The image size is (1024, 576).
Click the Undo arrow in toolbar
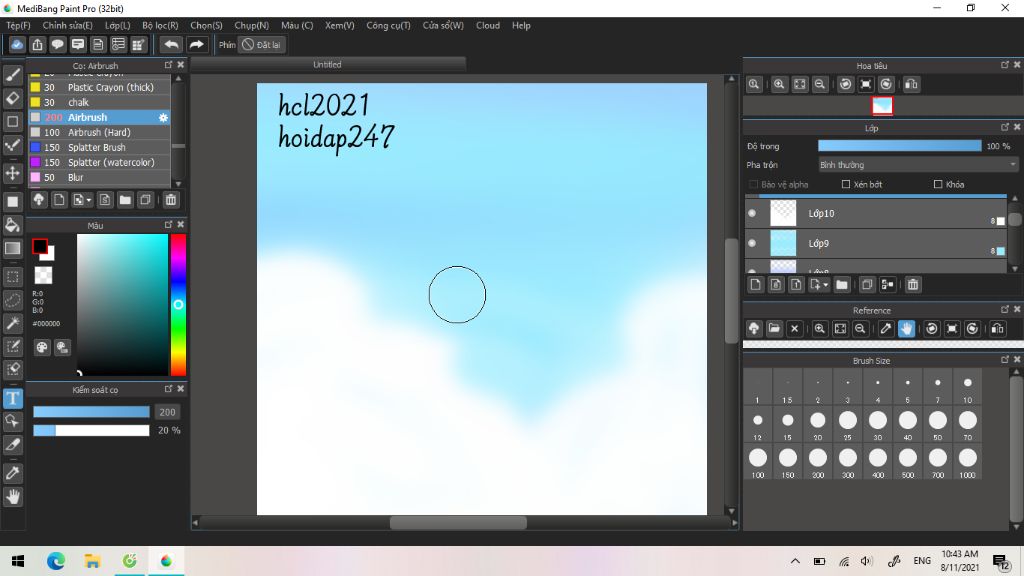tap(171, 44)
